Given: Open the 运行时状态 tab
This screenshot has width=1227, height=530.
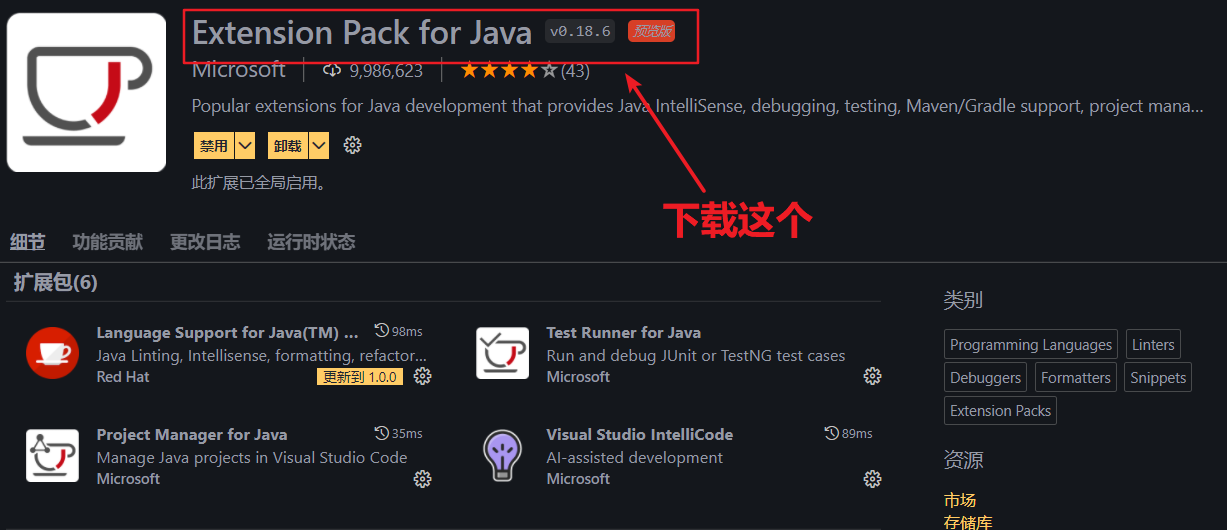Looking at the screenshot, I should (x=311, y=242).
